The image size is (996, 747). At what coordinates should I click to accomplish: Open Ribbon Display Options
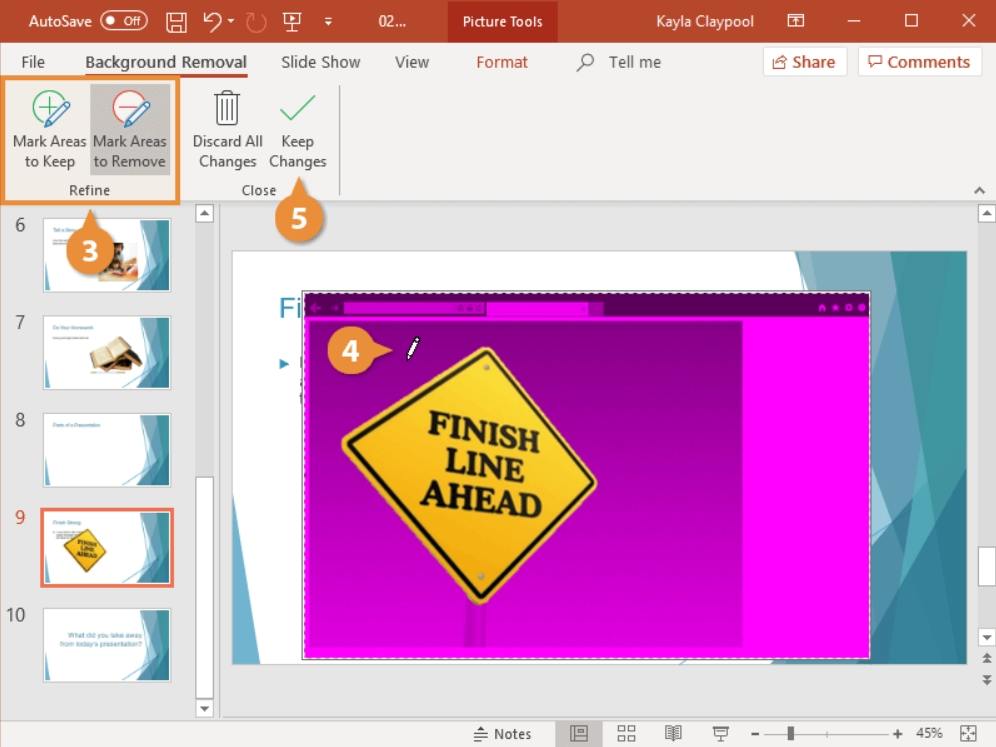coord(796,21)
